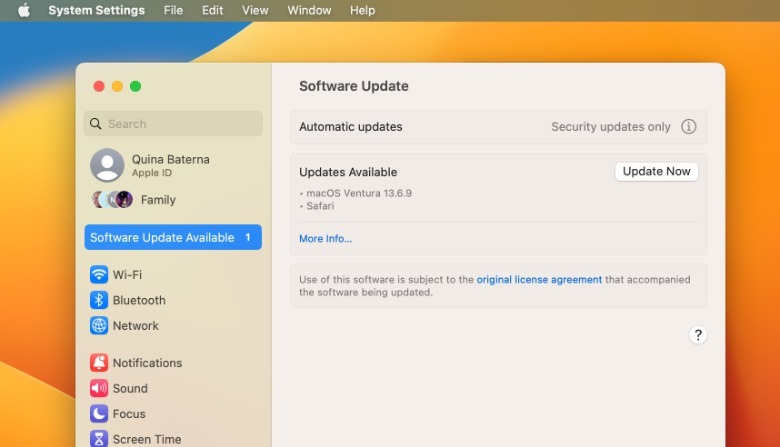Click the magnifying glass search icon
This screenshot has width=780, height=447.
(x=96, y=123)
